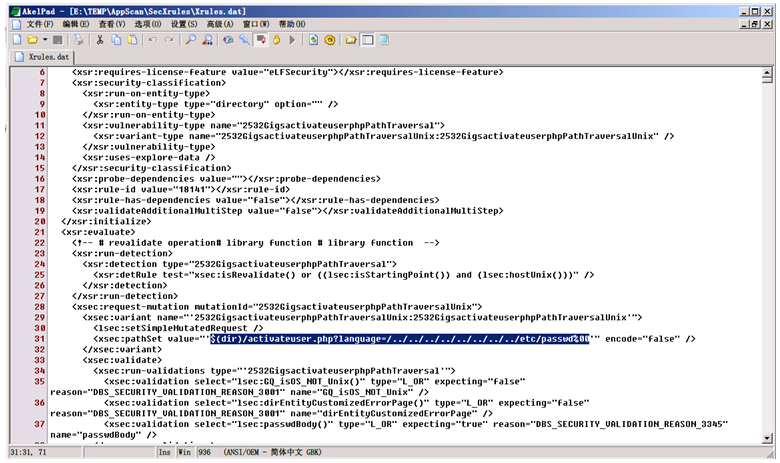Switch to the Xrules.dat tab

[x=42, y=57]
